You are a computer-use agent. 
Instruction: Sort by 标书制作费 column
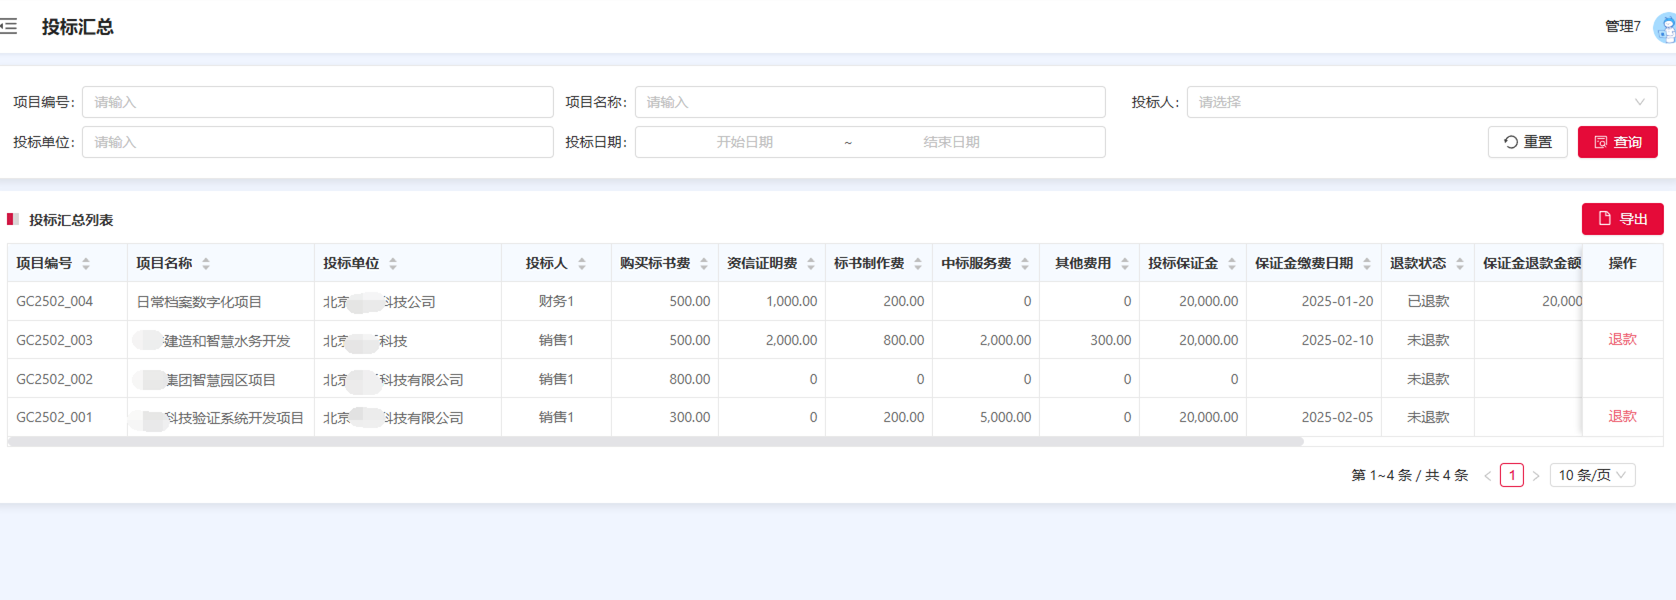click(918, 264)
